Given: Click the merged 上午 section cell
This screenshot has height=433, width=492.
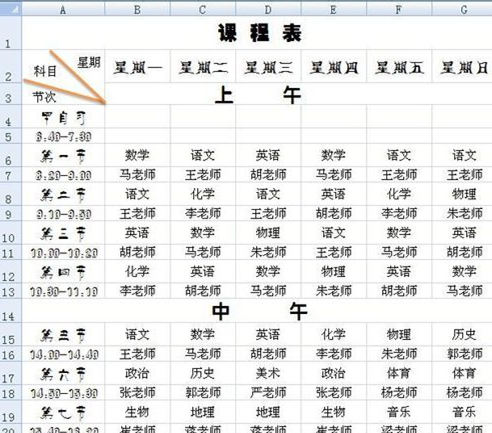Looking at the screenshot, I should [x=298, y=94].
